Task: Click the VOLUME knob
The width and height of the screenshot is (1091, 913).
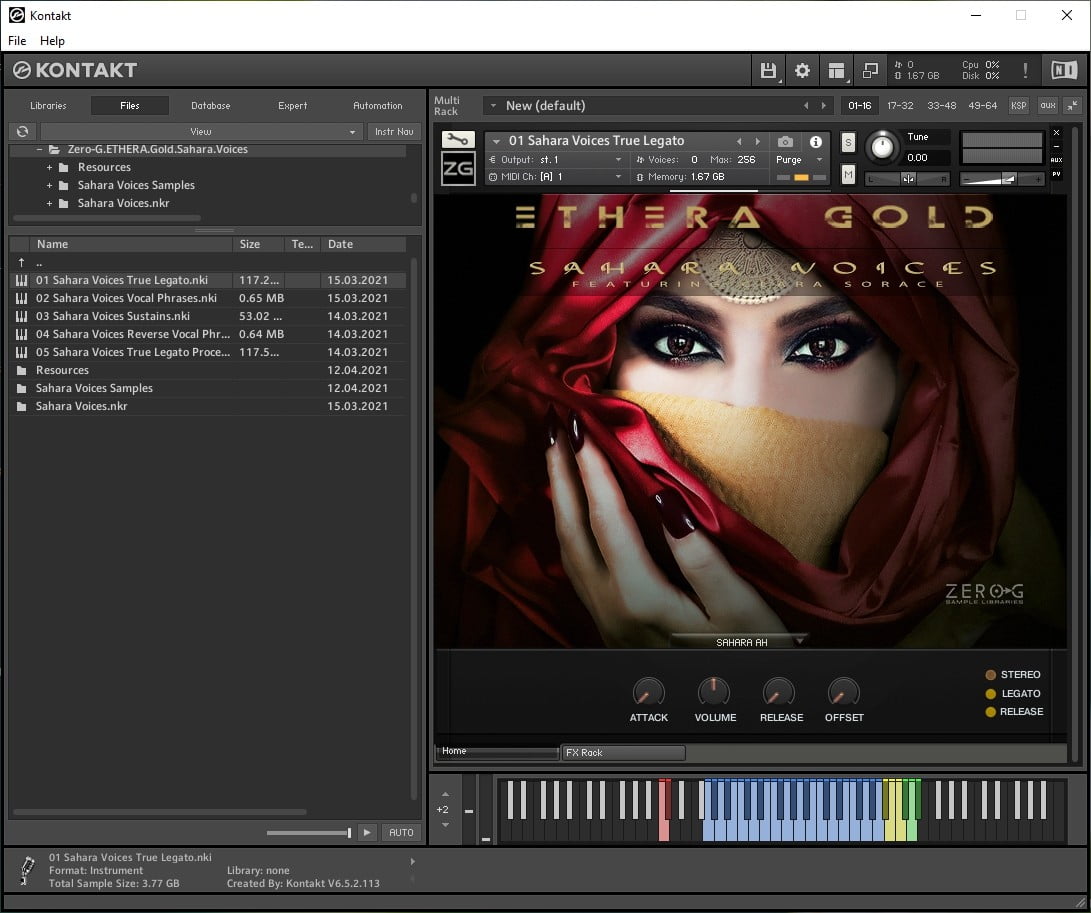Action: coord(714,692)
